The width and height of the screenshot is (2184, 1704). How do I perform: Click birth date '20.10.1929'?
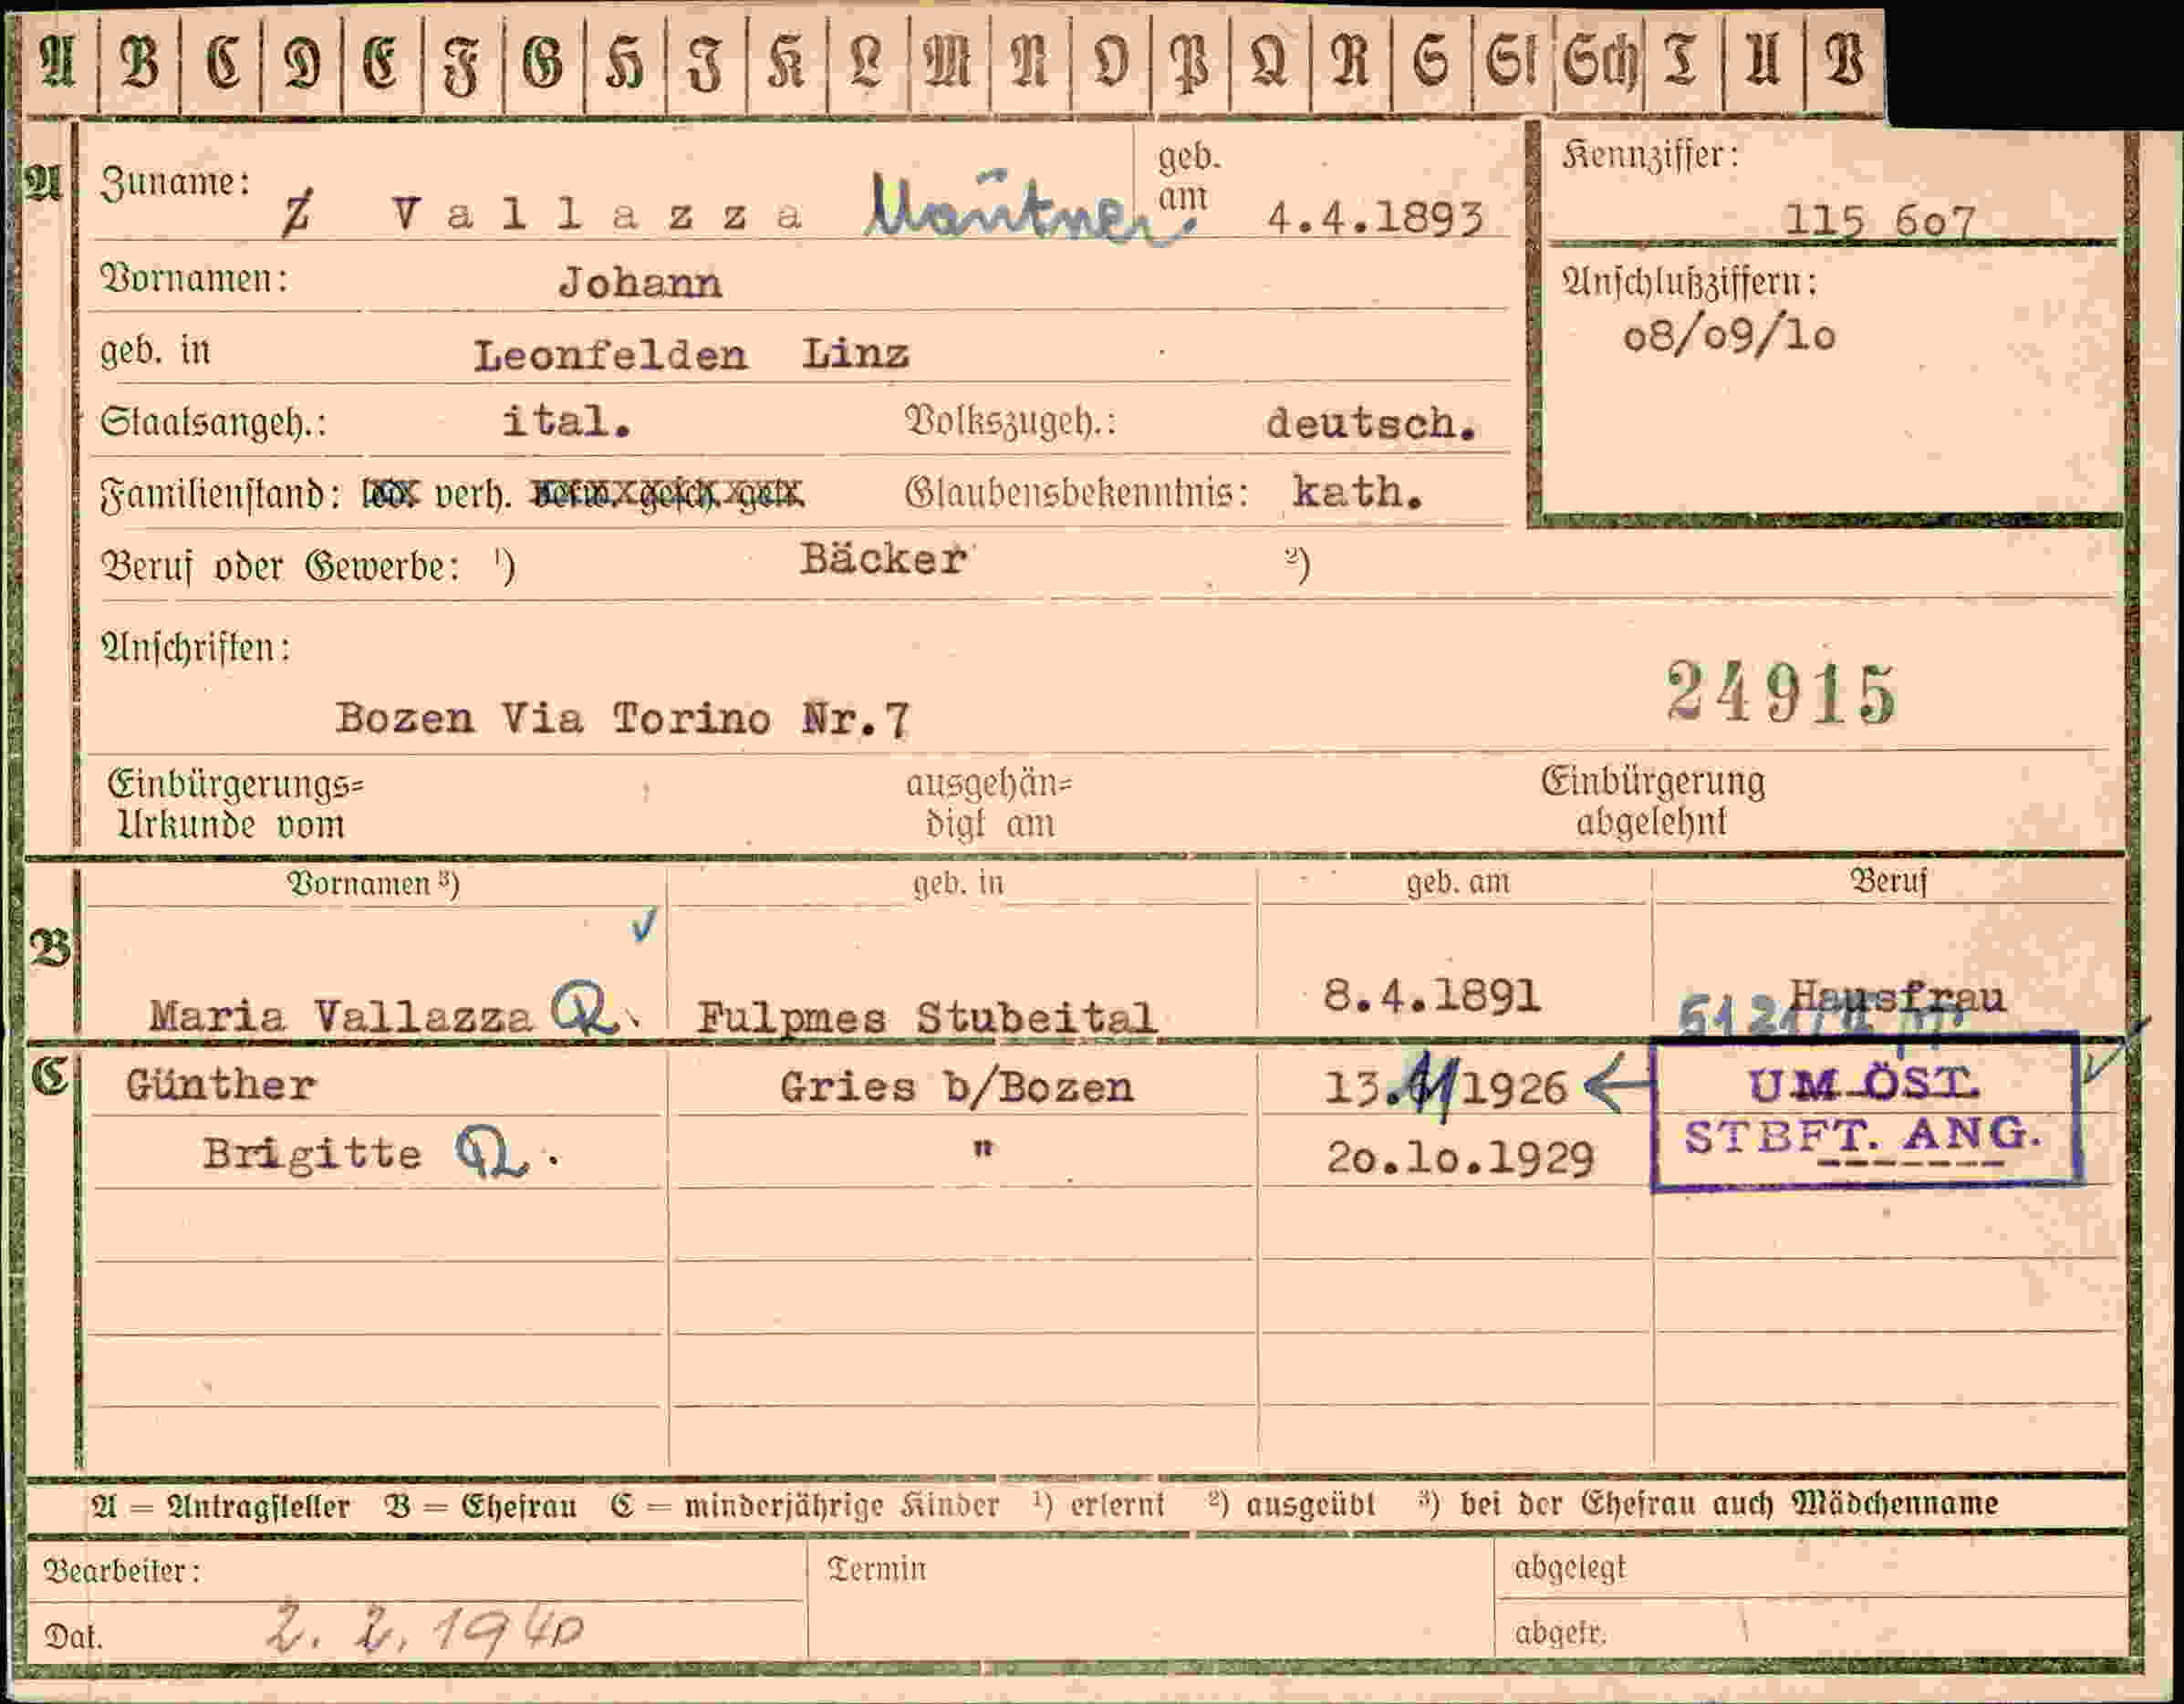(1460, 1159)
